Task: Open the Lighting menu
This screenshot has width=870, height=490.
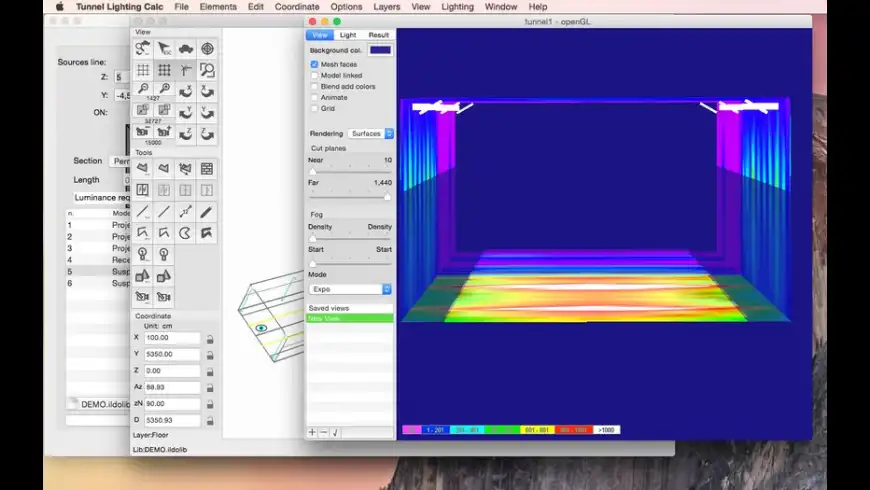Action: pos(457,7)
